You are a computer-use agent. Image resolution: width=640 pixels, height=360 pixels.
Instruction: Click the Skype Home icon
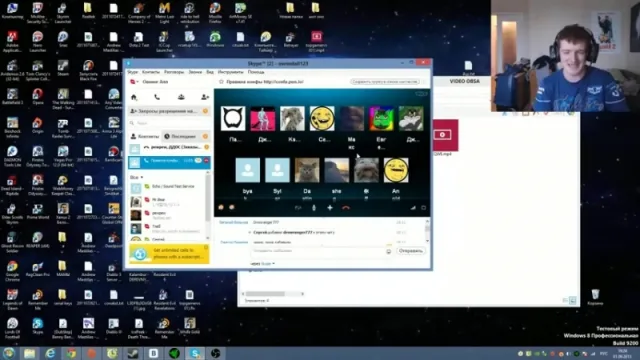click(133, 97)
